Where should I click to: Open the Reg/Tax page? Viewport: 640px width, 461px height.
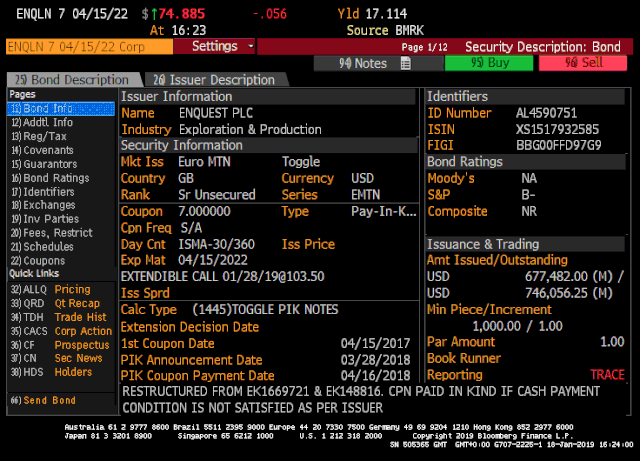[39, 136]
